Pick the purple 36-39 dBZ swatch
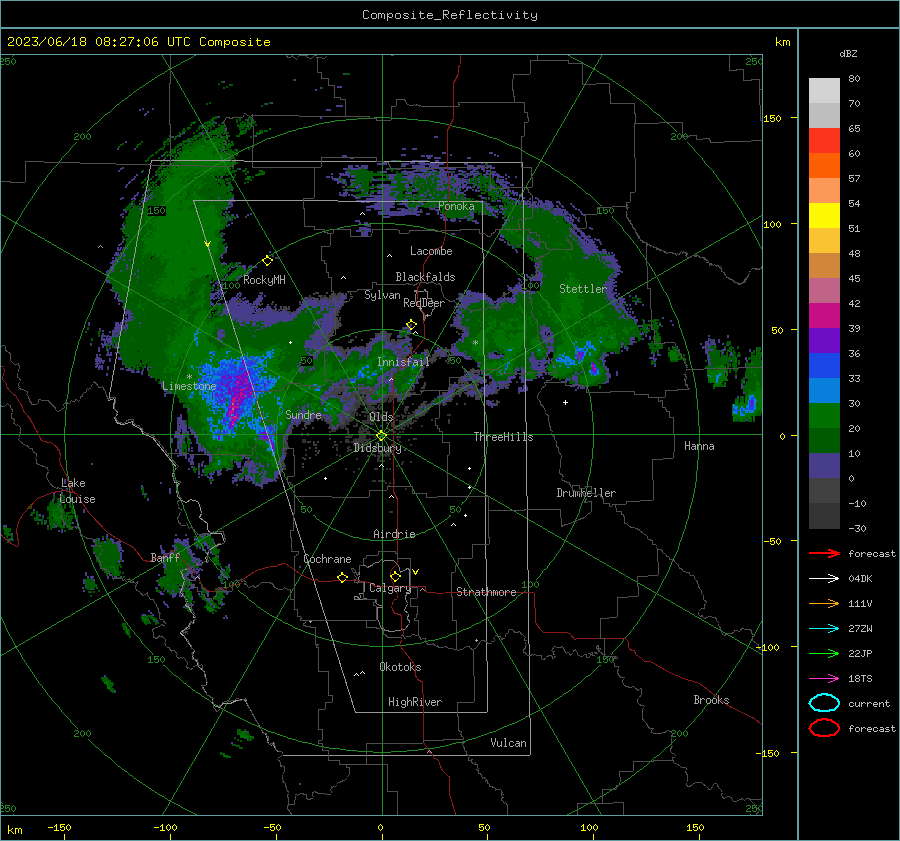 pos(824,340)
